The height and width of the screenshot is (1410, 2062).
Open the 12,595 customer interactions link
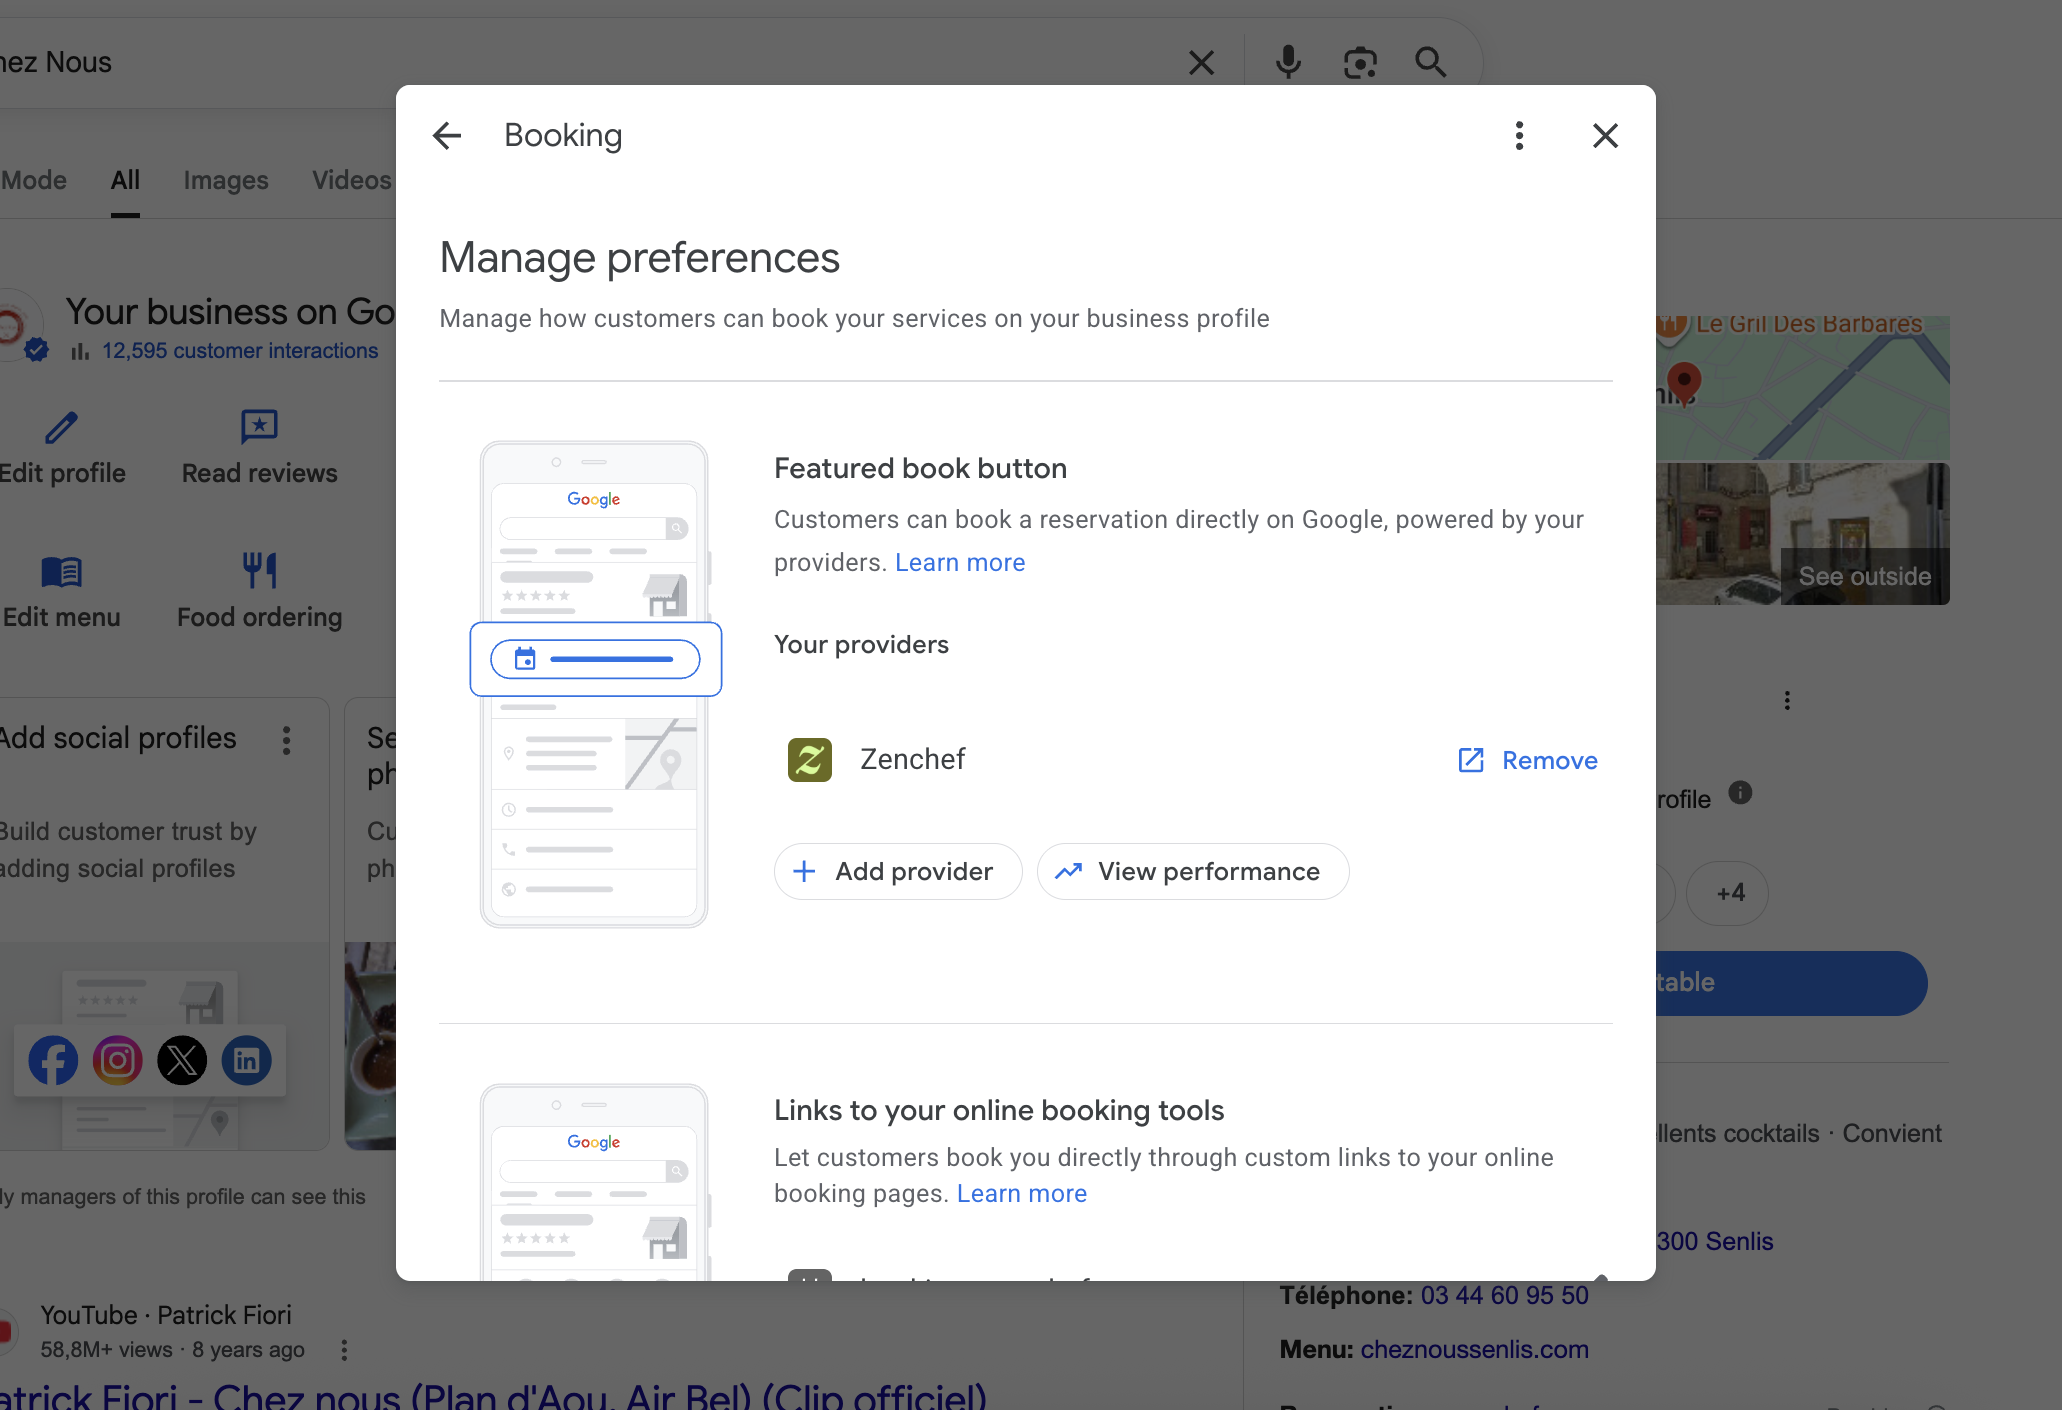pos(240,351)
